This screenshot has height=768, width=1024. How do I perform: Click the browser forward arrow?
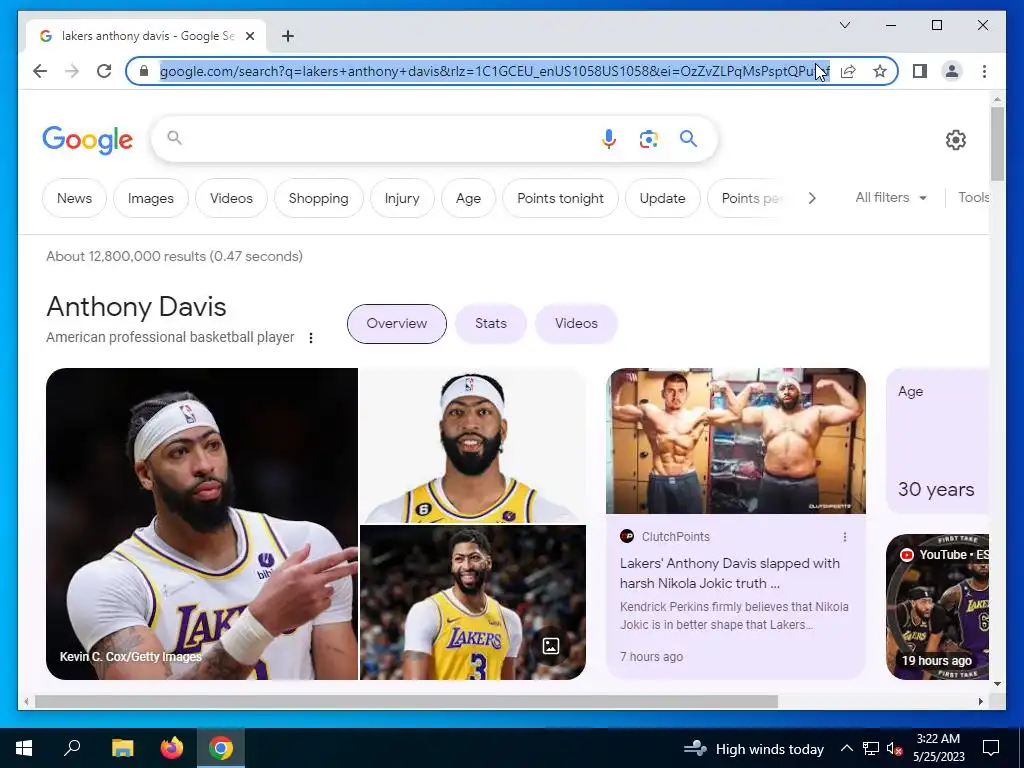tap(72, 71)
